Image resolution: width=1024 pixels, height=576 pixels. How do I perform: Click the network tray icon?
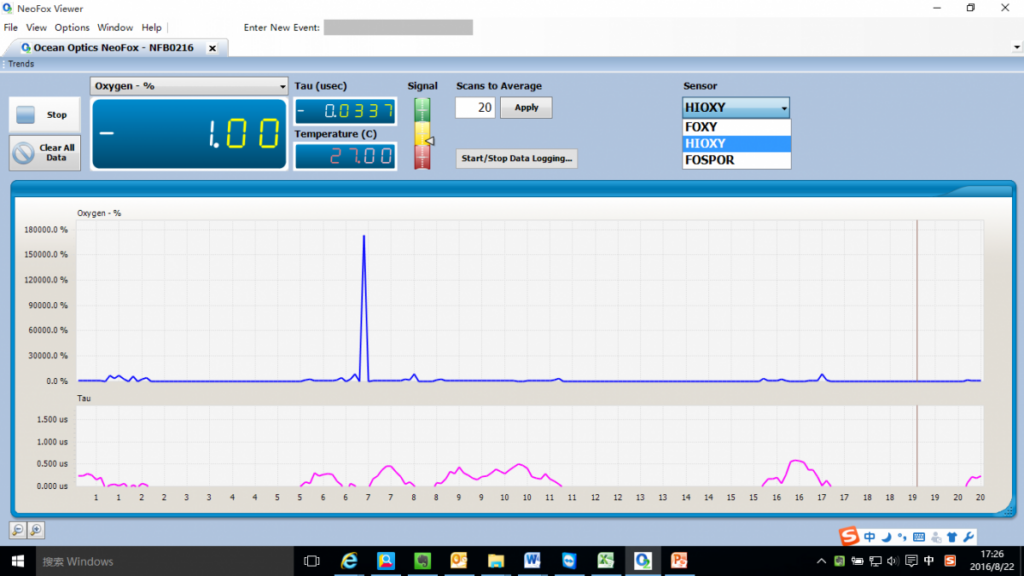875,561
